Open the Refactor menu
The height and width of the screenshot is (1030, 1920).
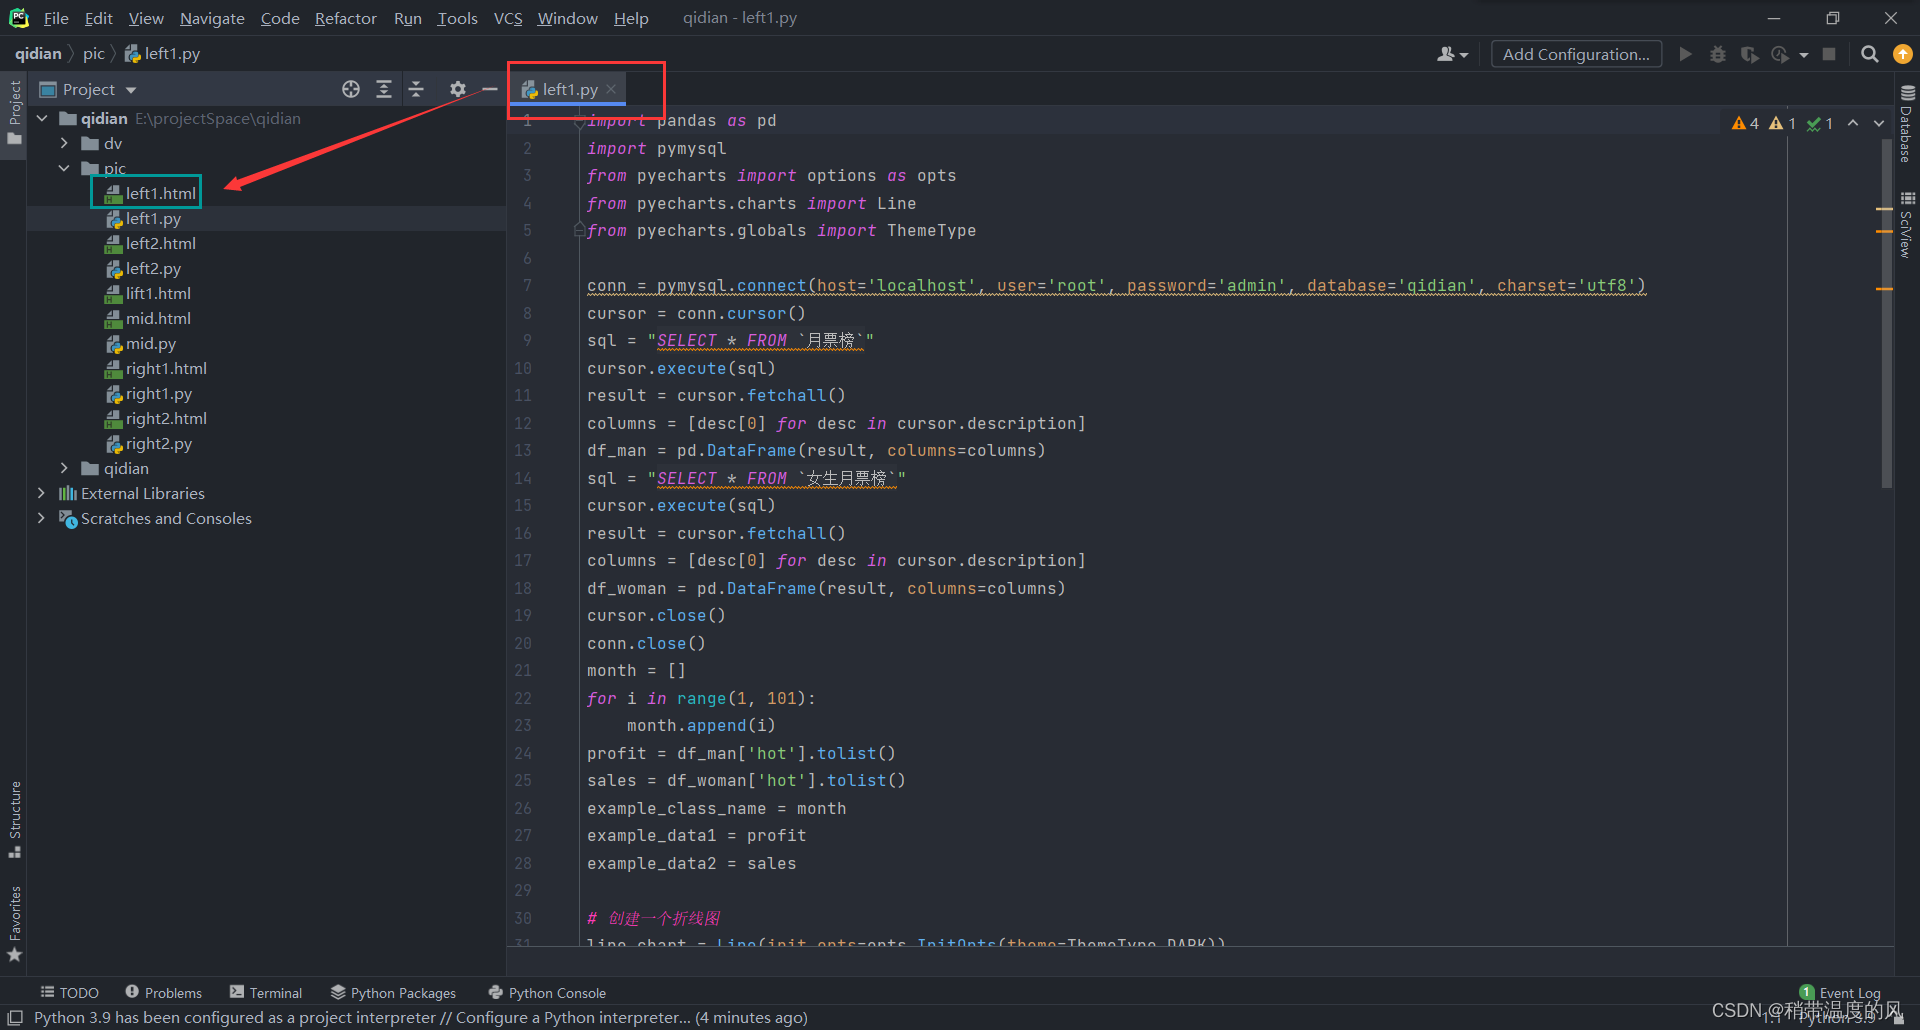[x=345, y=18]
